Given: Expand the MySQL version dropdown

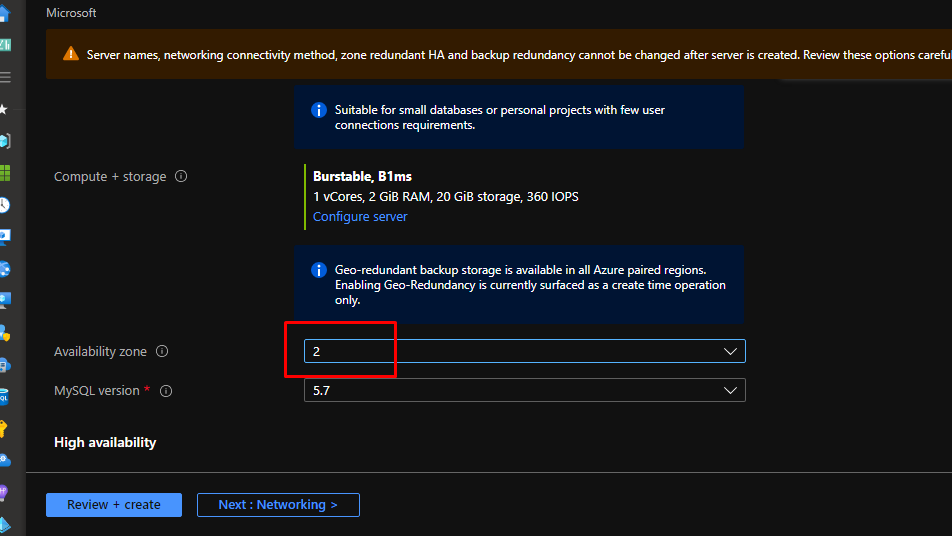Looking at the screenshot, I should (524, 391).
